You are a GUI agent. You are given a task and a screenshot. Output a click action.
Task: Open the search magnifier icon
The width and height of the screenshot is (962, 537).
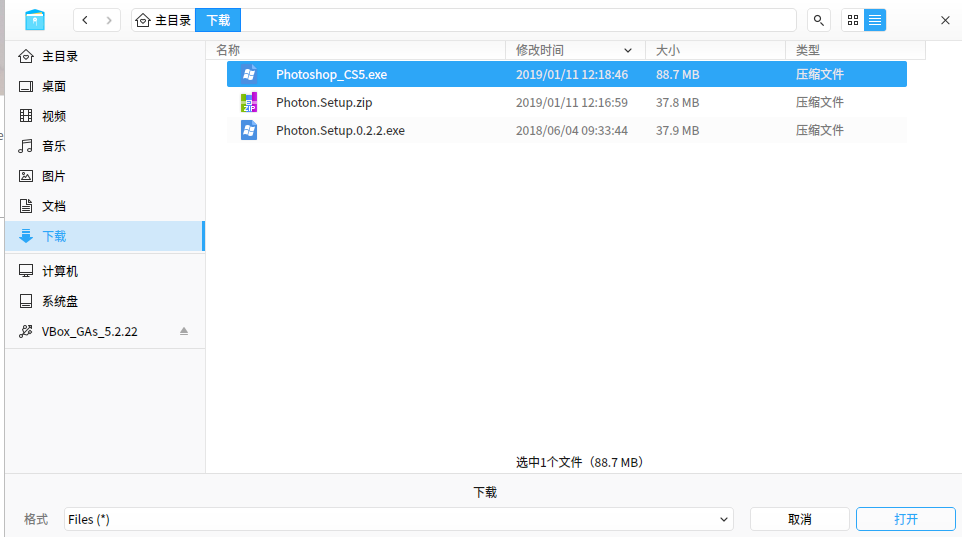point(818,20)
